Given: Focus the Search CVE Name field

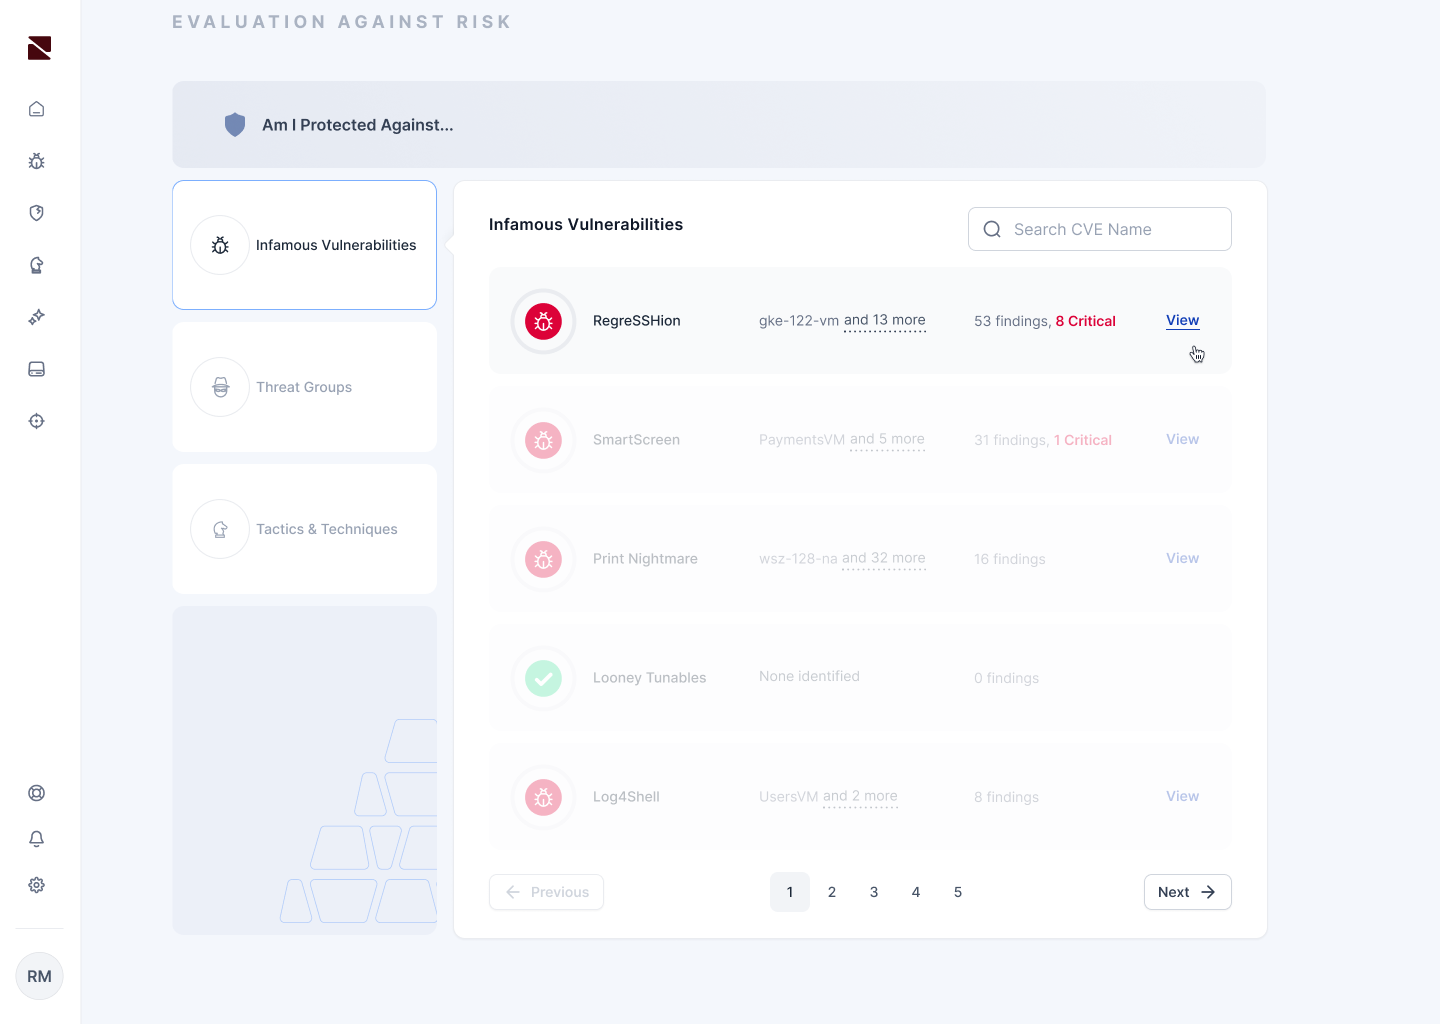Looking at the screenshot, I should tap(1100, 229).
